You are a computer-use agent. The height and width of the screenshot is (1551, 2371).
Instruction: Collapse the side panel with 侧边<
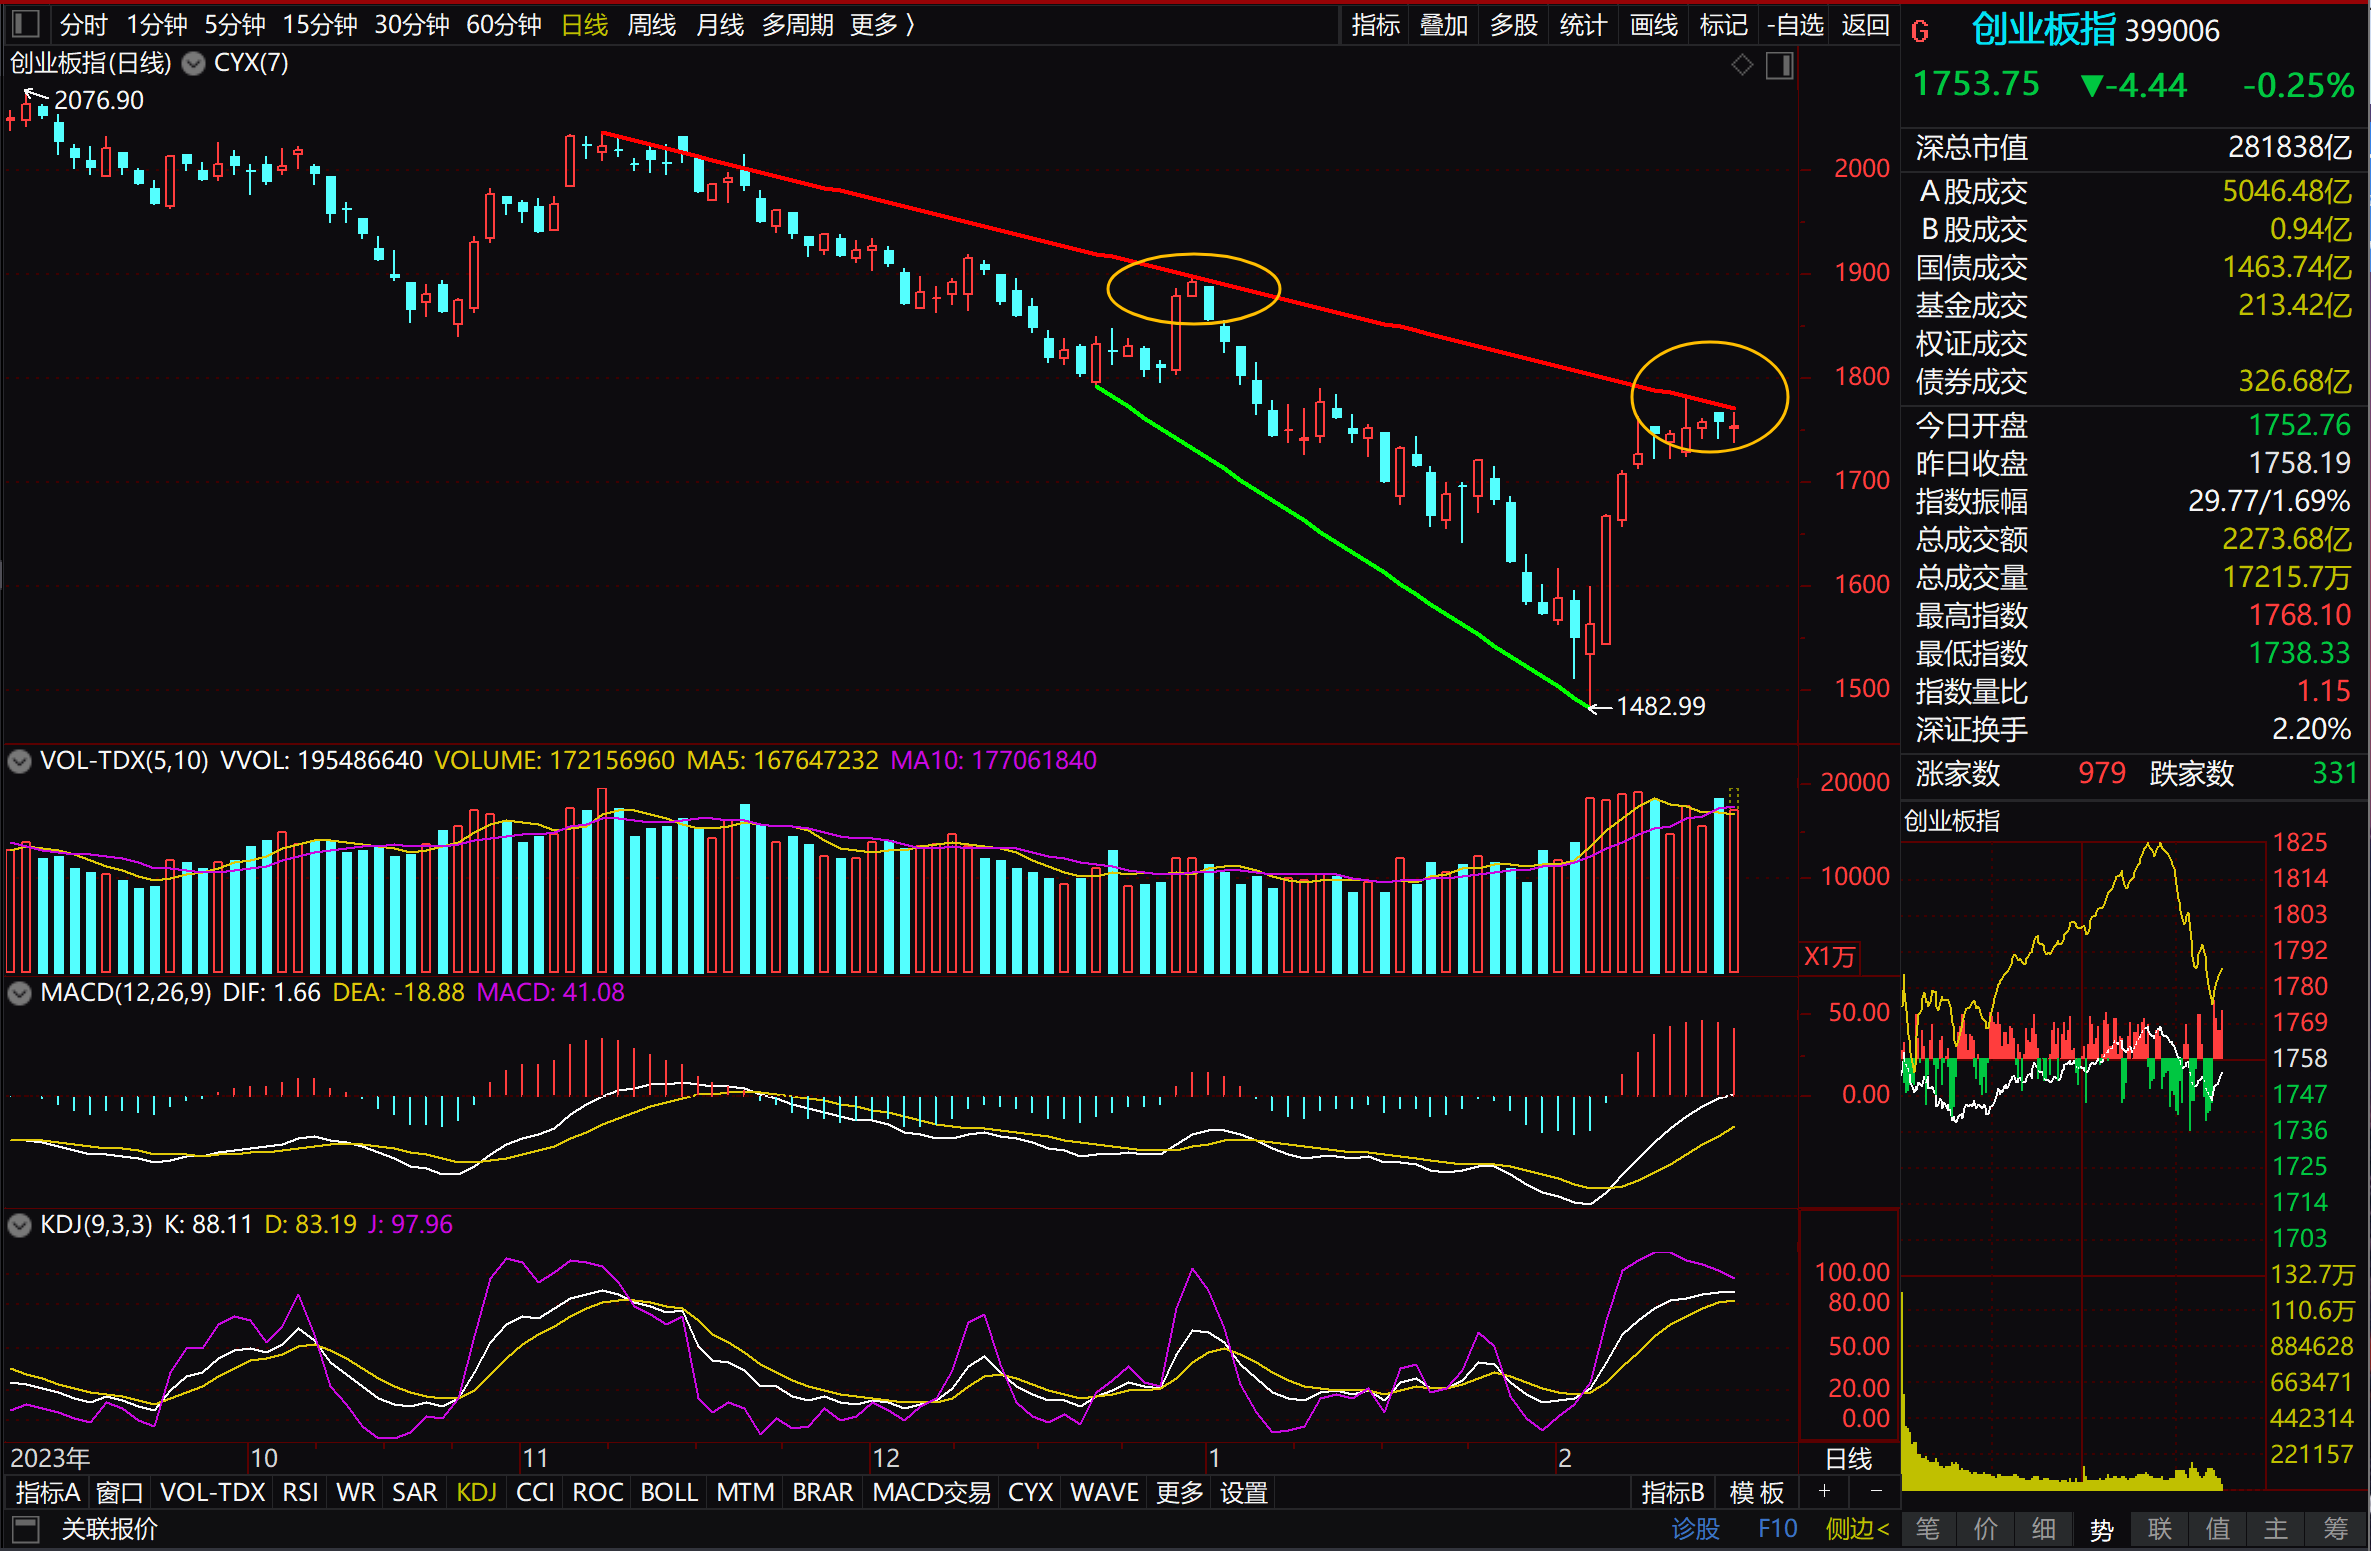tap(1856, 1529)
